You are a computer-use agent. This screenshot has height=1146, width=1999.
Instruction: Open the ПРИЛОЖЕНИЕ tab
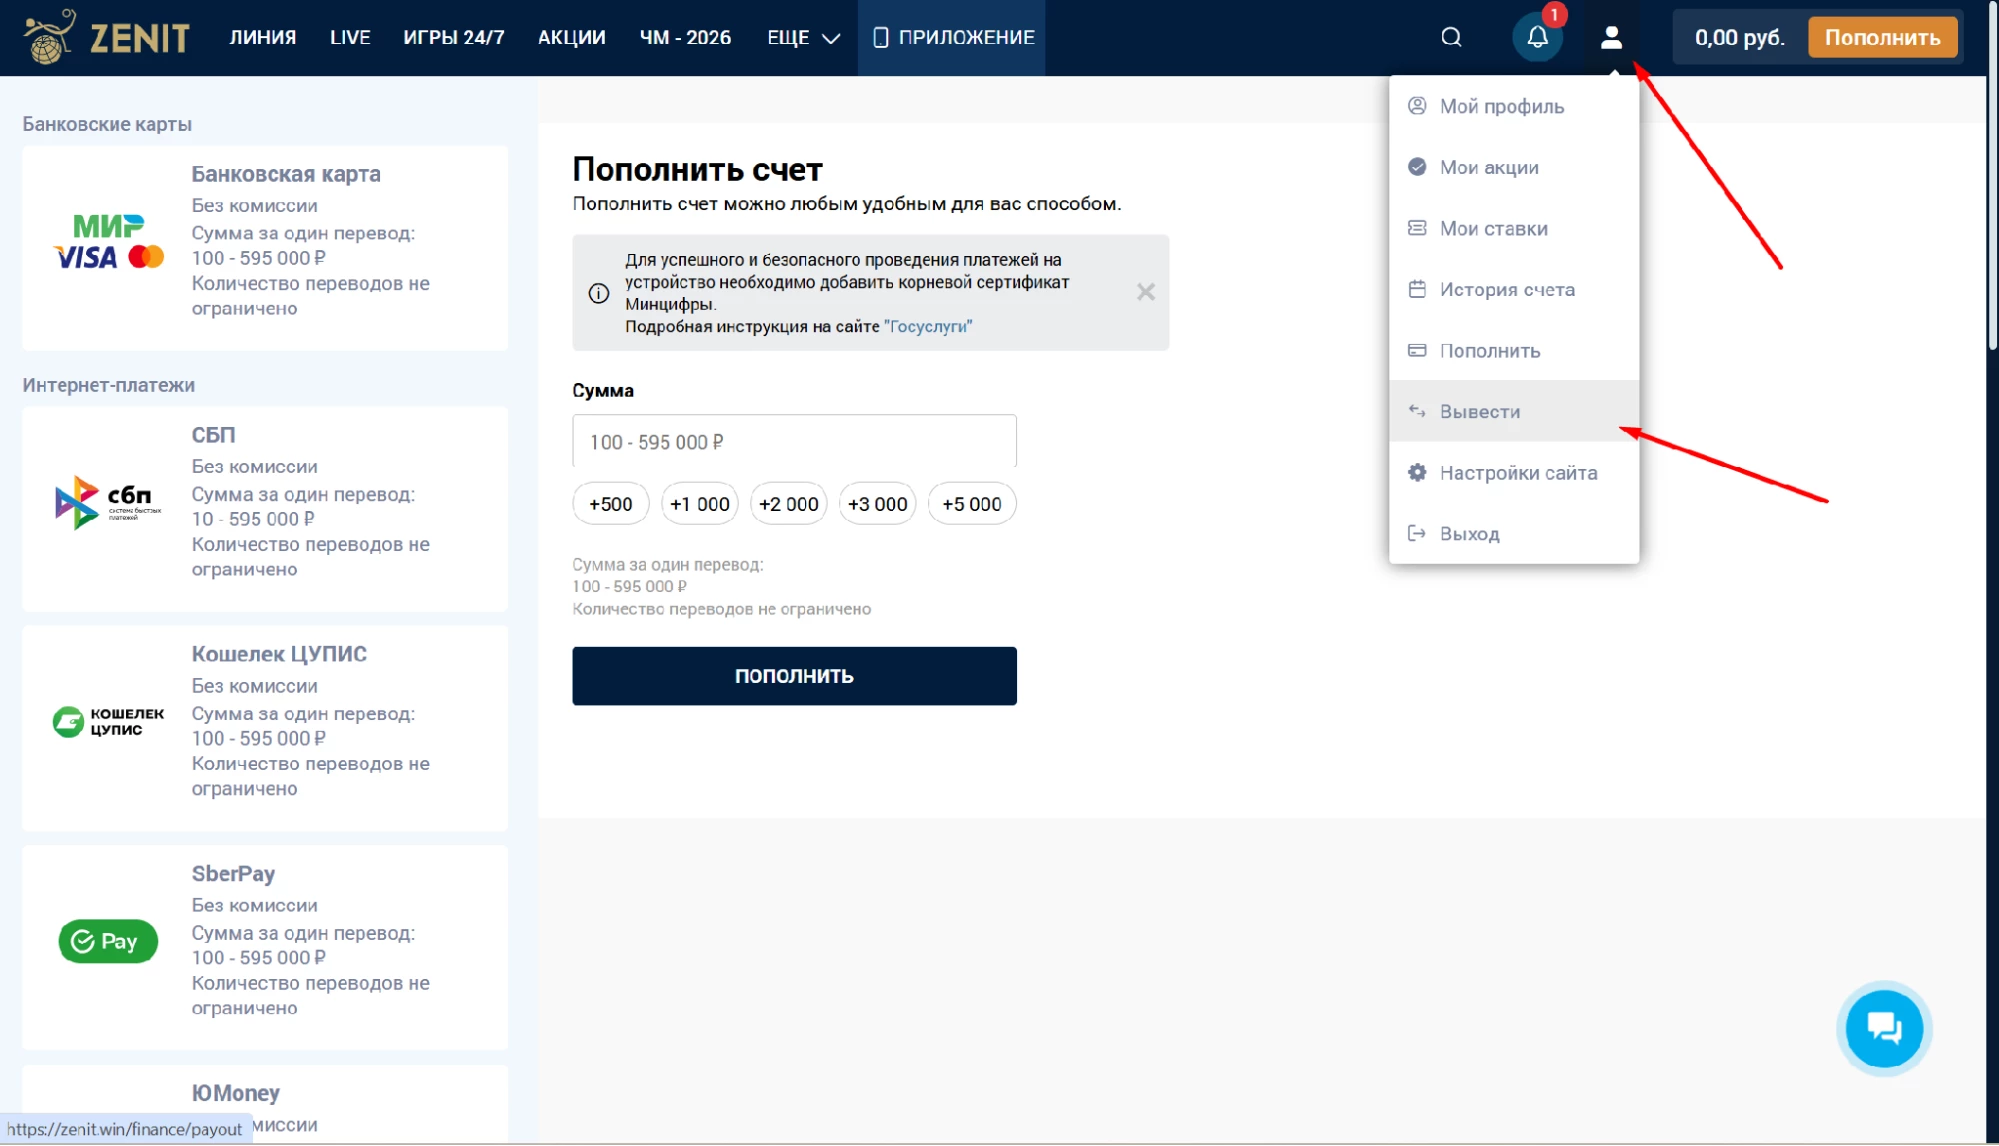click(952, 37)
